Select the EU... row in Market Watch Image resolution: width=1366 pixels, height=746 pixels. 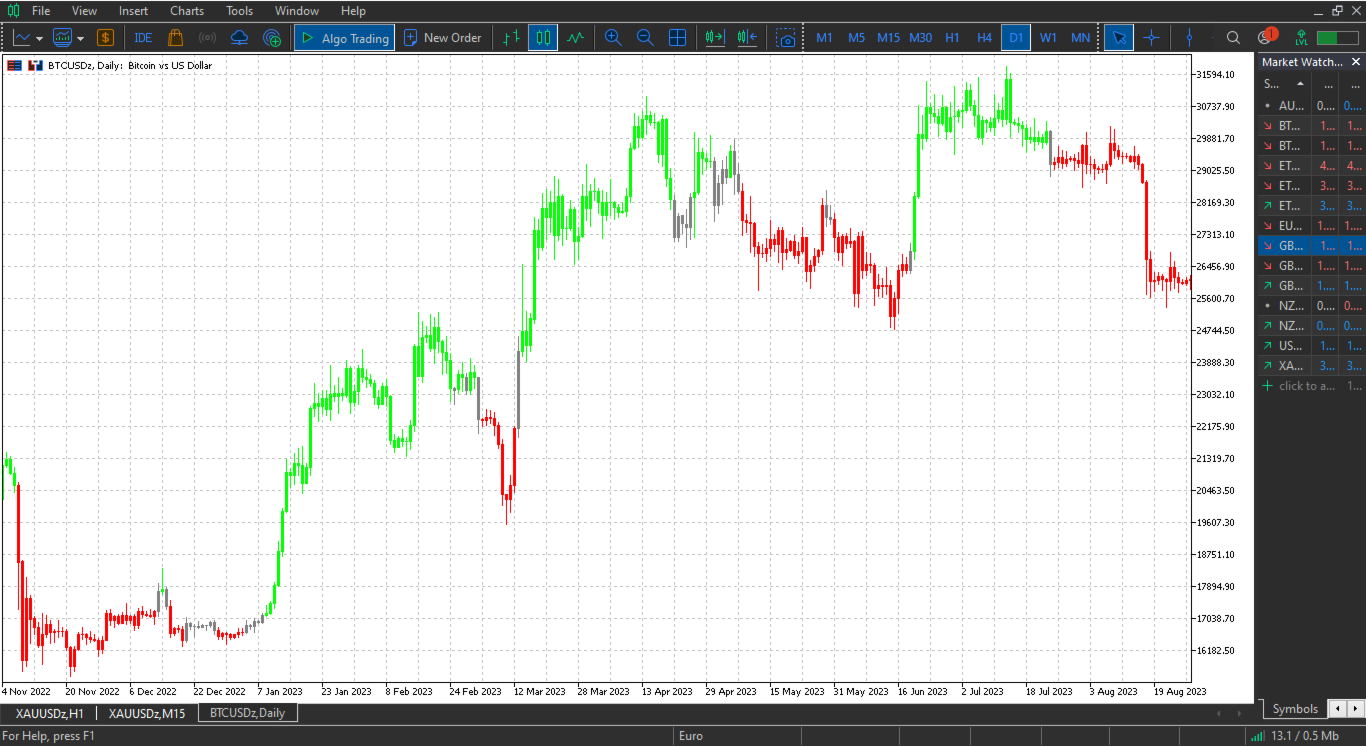(x=1310, y=225)
